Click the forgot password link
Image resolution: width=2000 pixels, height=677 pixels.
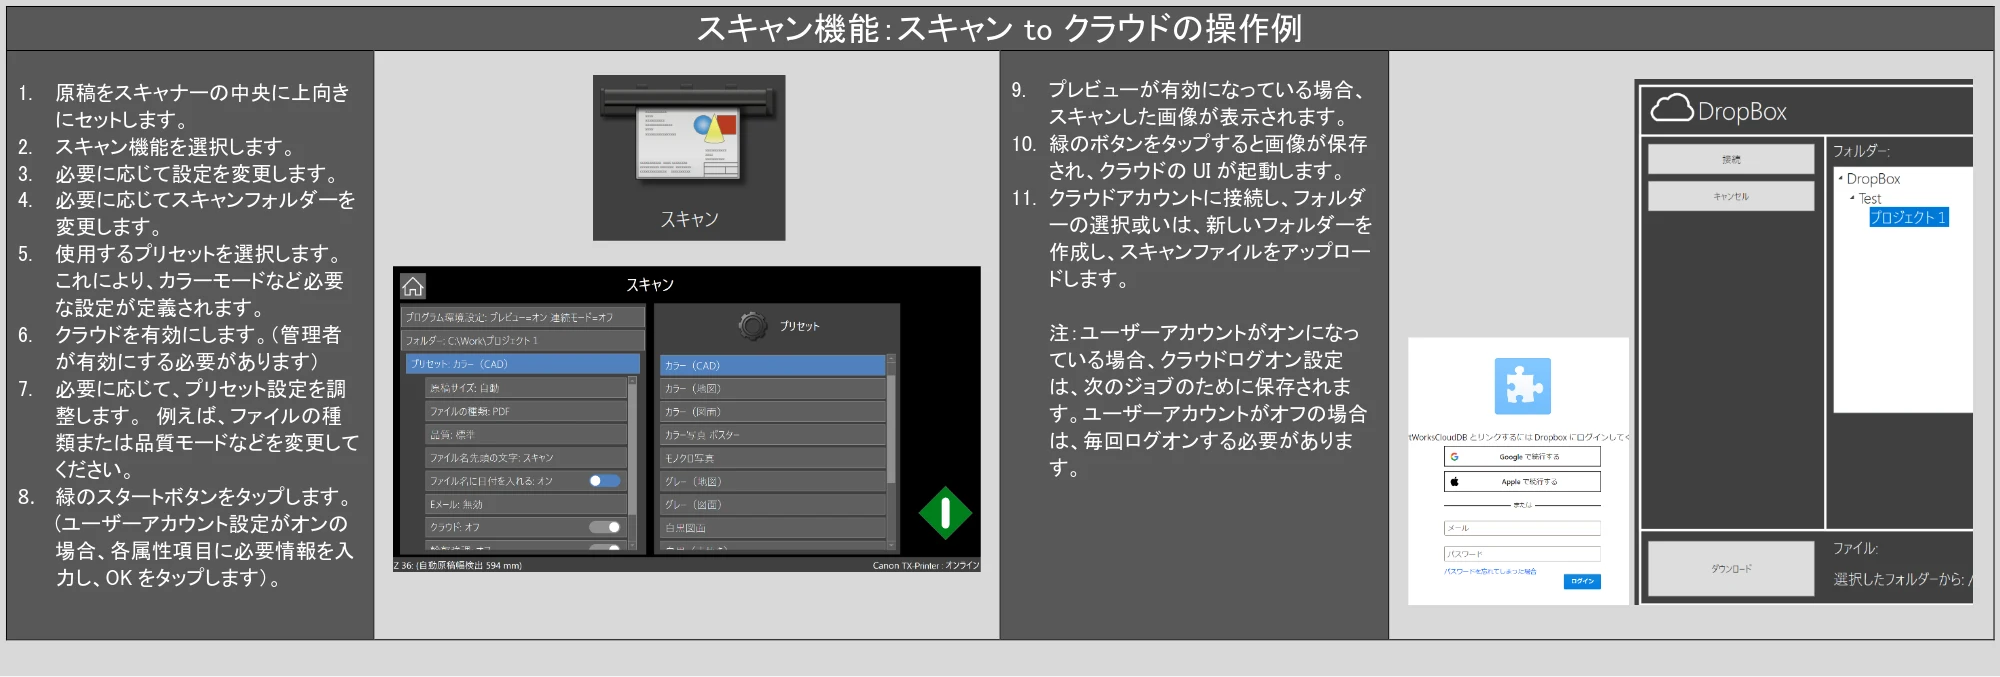point(1490,572)
